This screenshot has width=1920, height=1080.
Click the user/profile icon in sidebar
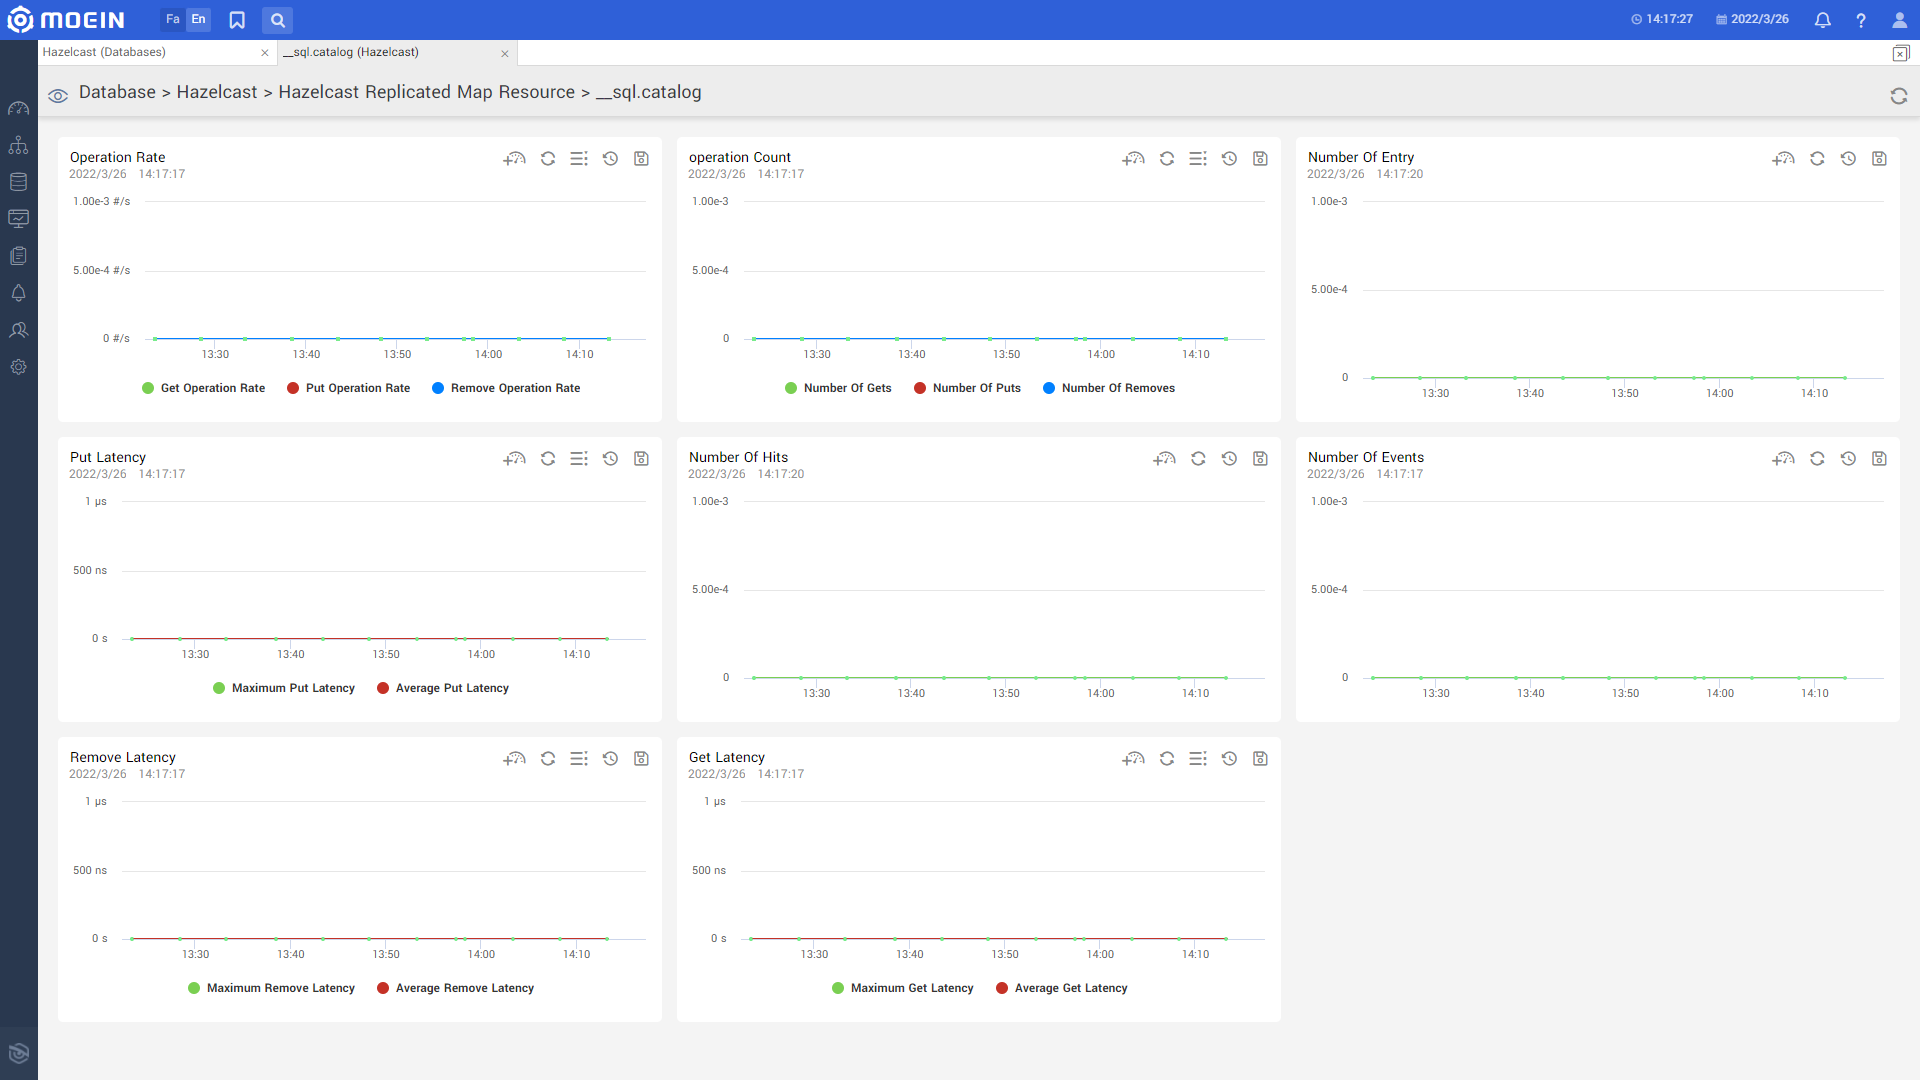(x=20, y=330)
